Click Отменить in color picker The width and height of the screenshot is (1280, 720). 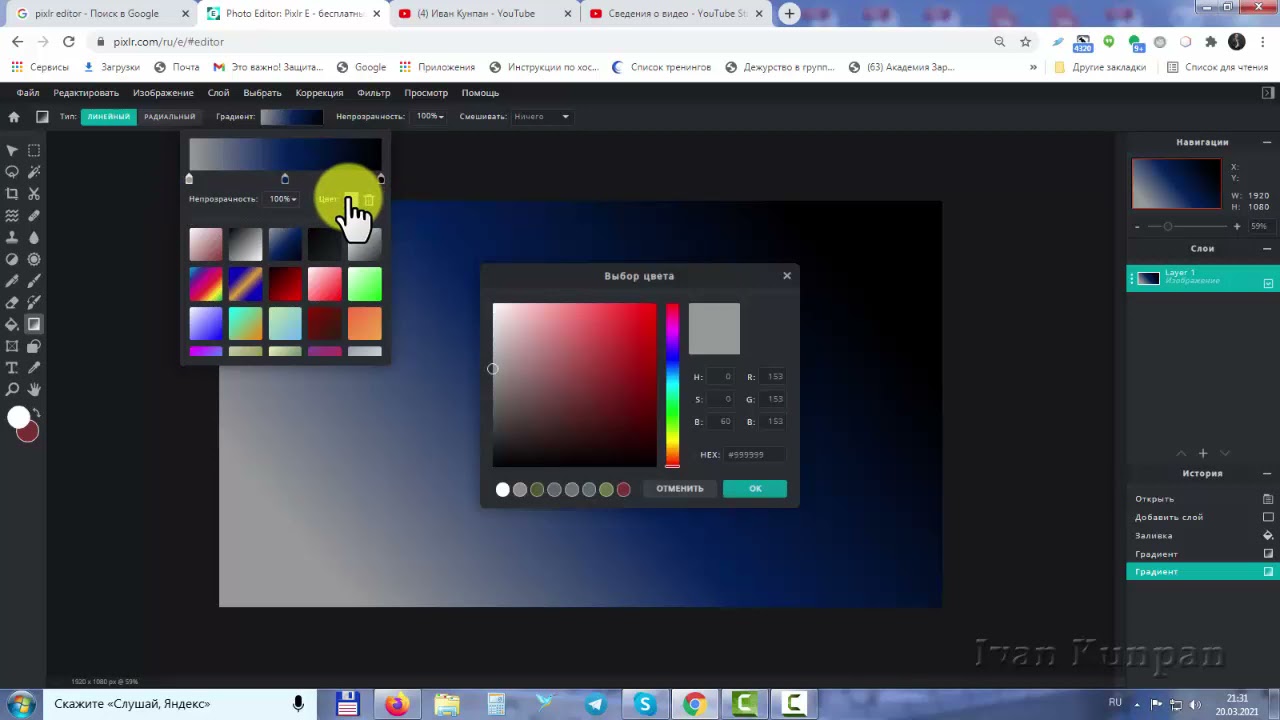[680, 488]
